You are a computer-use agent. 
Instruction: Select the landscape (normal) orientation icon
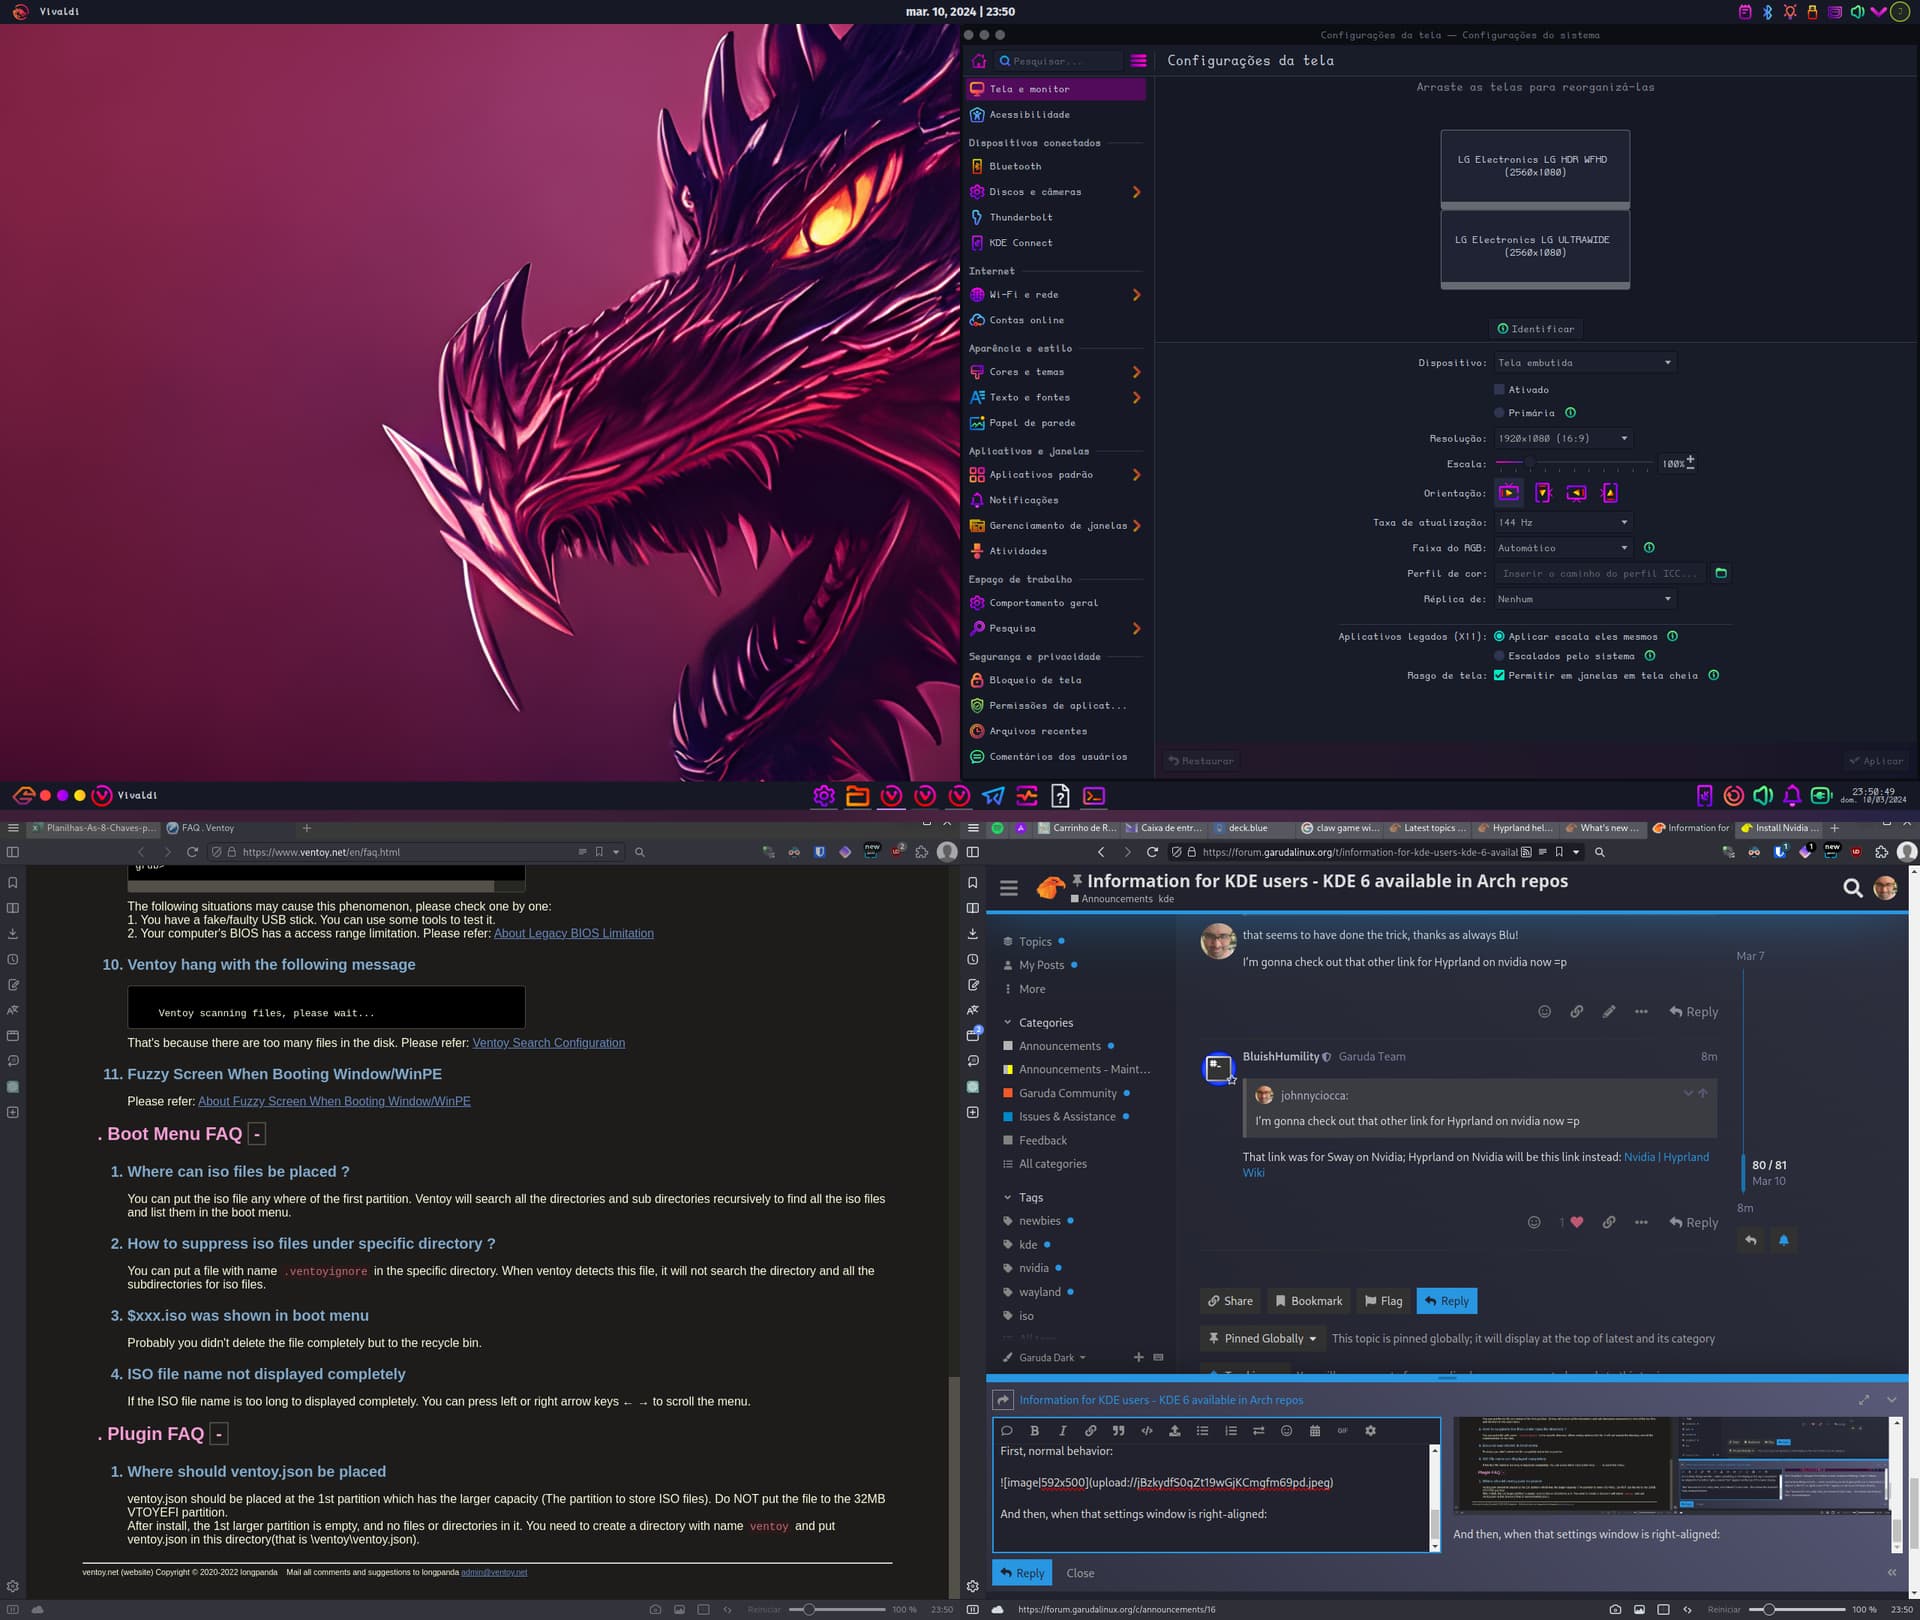[1508, 493]
